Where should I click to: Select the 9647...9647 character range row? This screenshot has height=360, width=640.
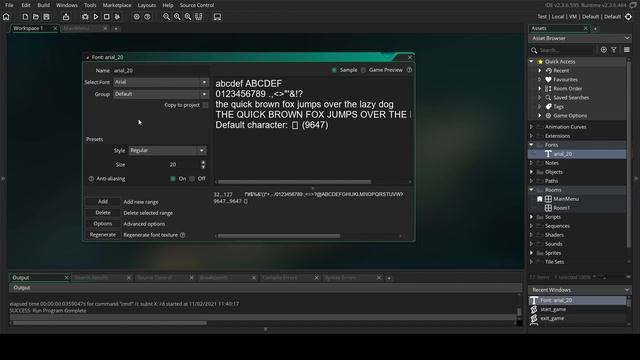pos(231,201)
